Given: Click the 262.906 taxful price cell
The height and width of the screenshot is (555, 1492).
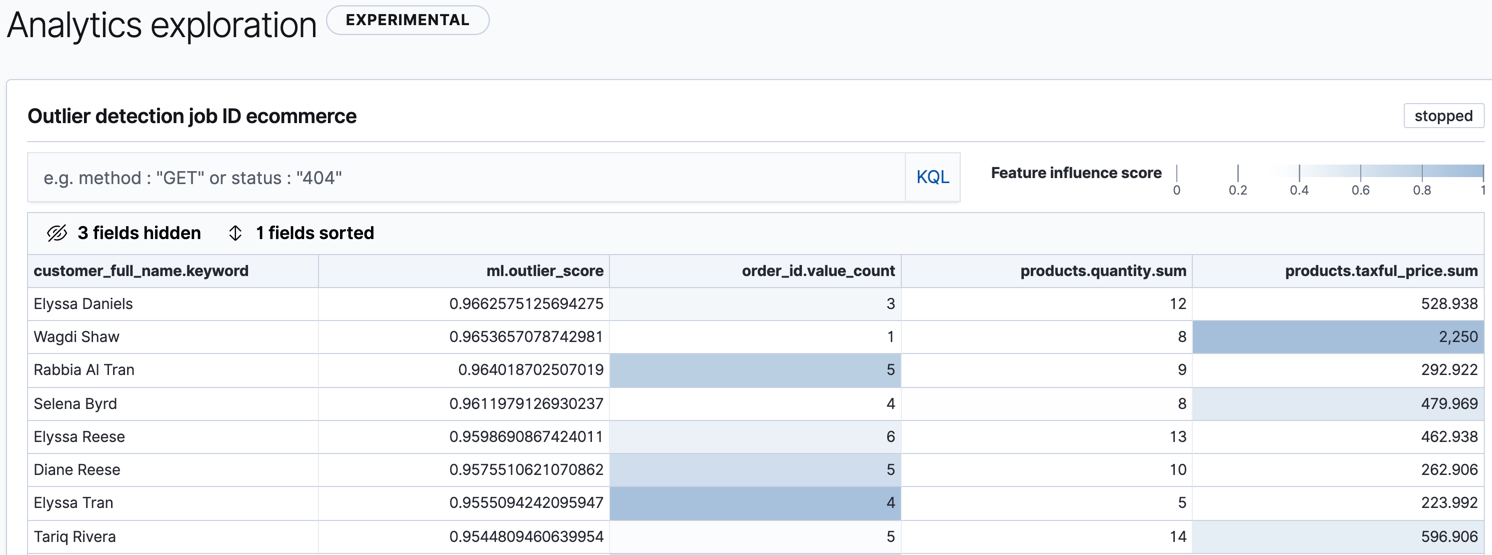Looking at the screenshot, I should point(1338,470).
